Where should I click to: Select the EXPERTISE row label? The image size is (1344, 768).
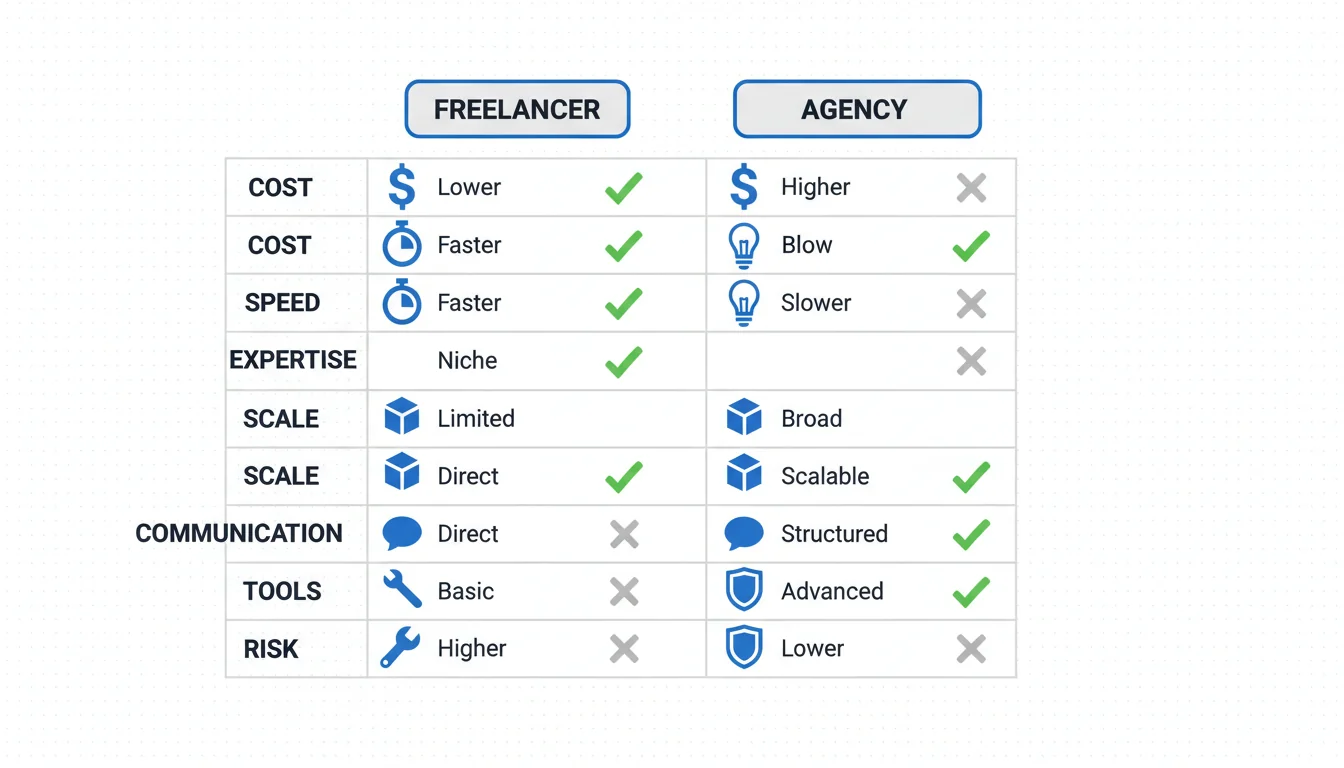click(293, 360)
